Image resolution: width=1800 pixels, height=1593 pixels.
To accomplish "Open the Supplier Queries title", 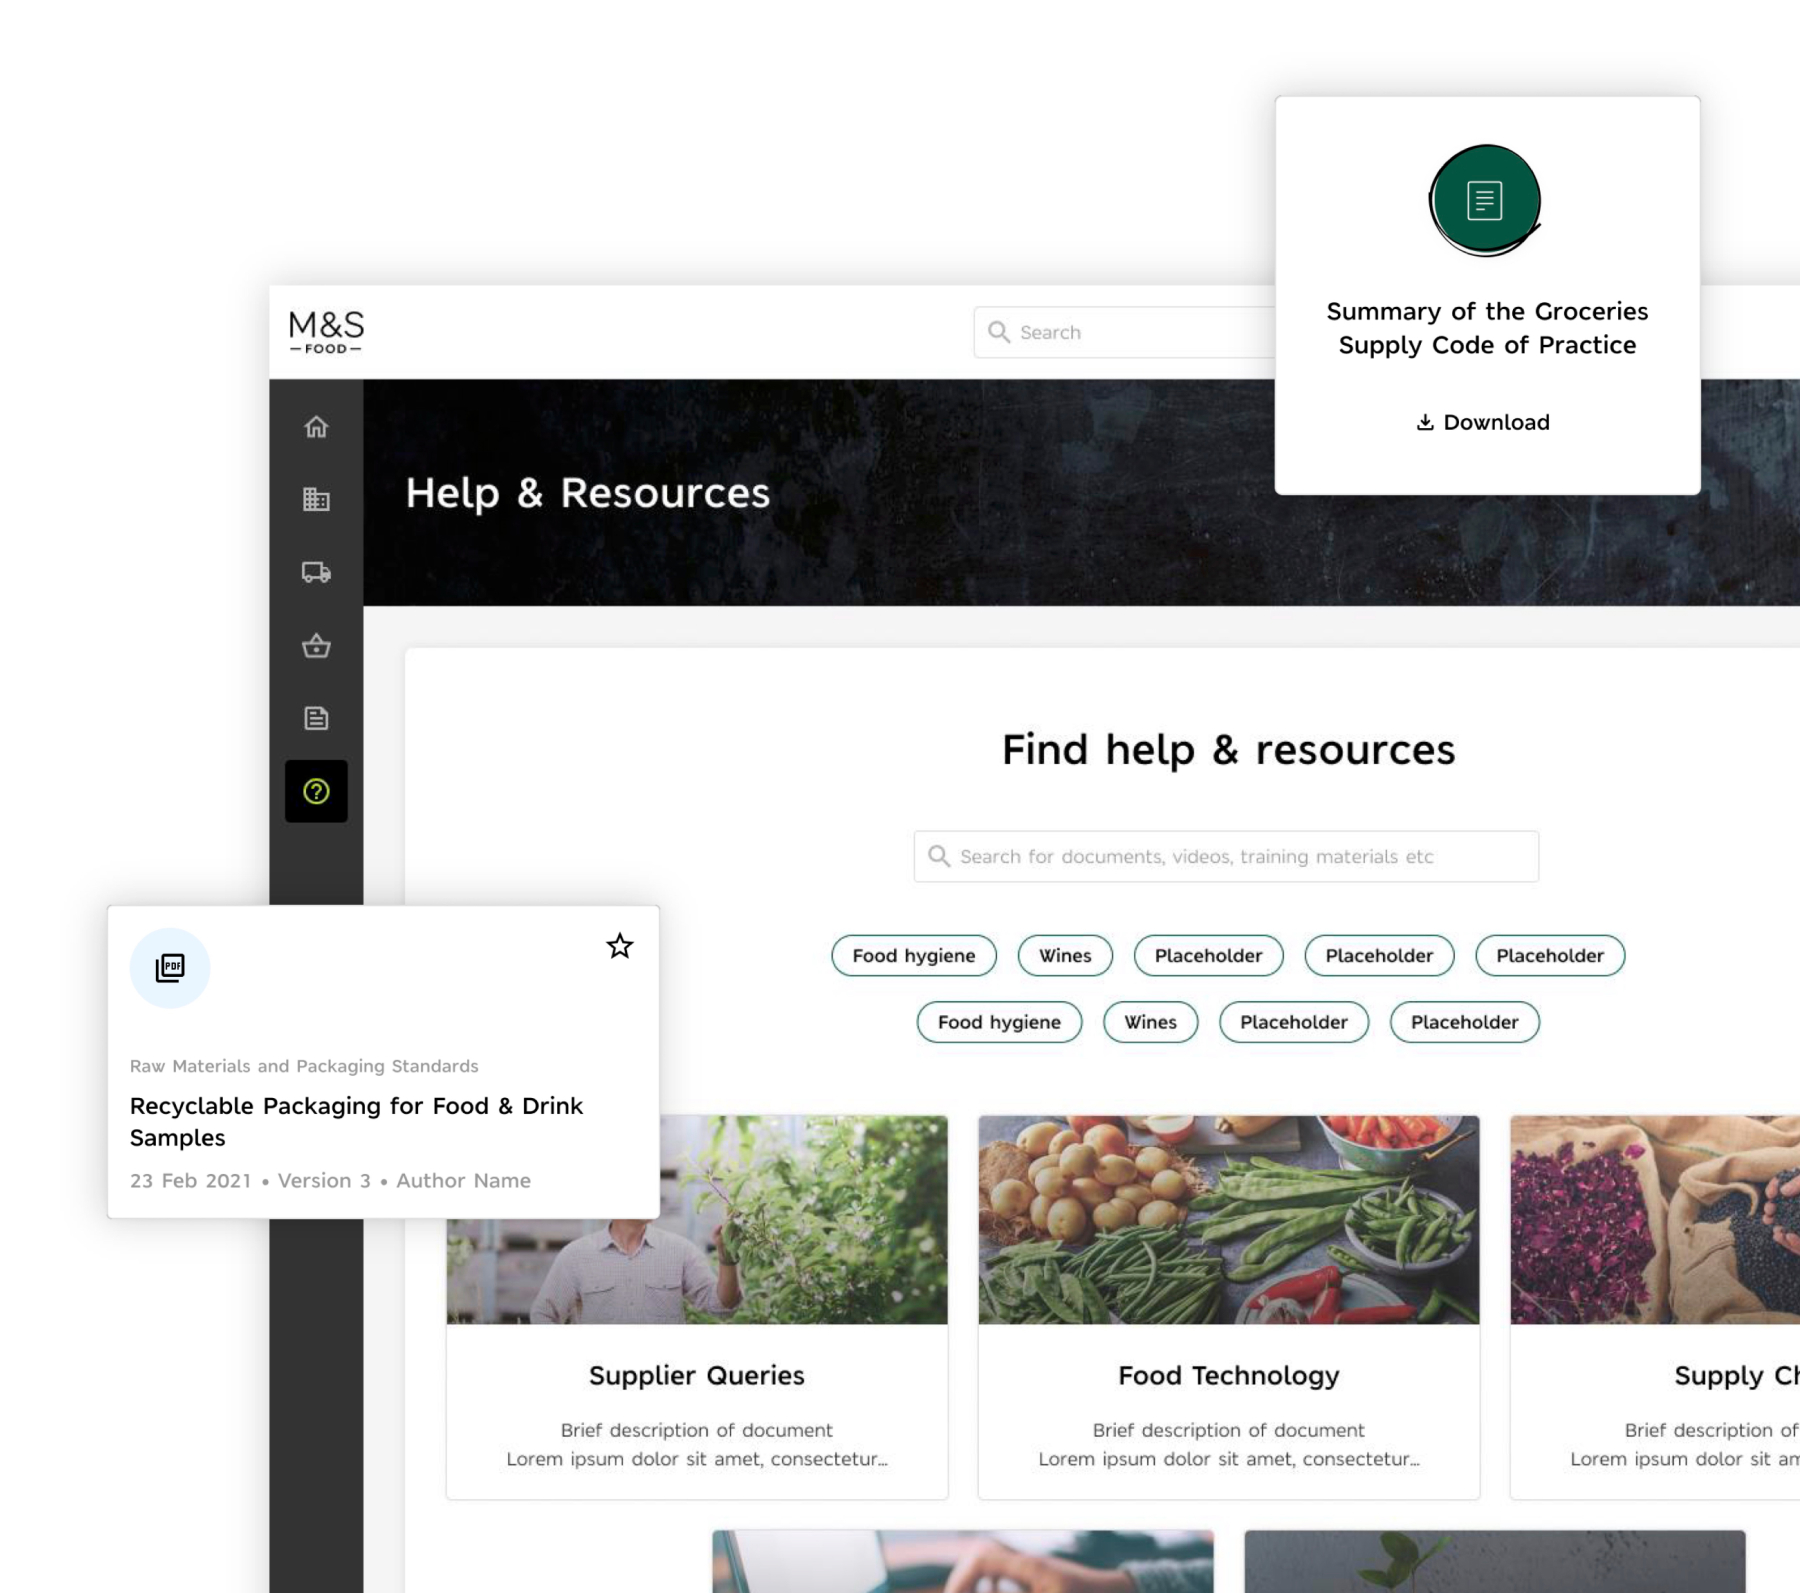I will [x=697, y=1376].
